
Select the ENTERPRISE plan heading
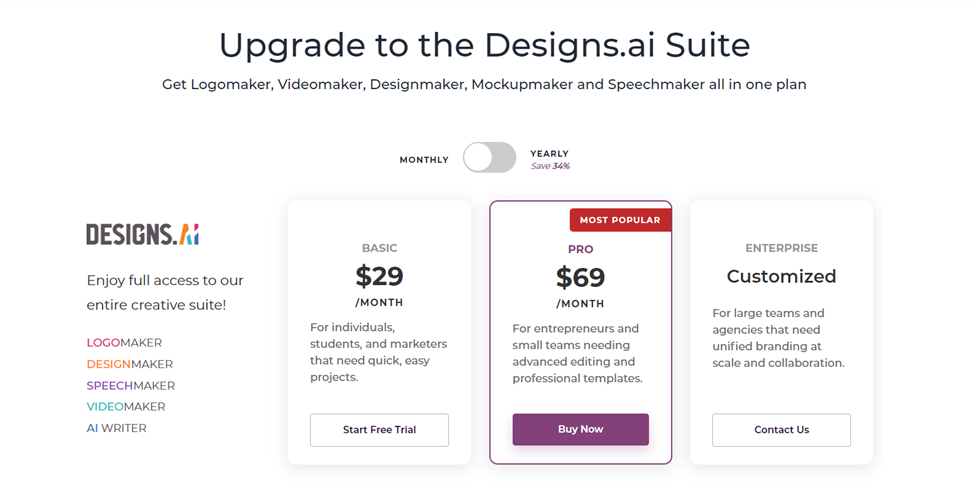[782, 248]
